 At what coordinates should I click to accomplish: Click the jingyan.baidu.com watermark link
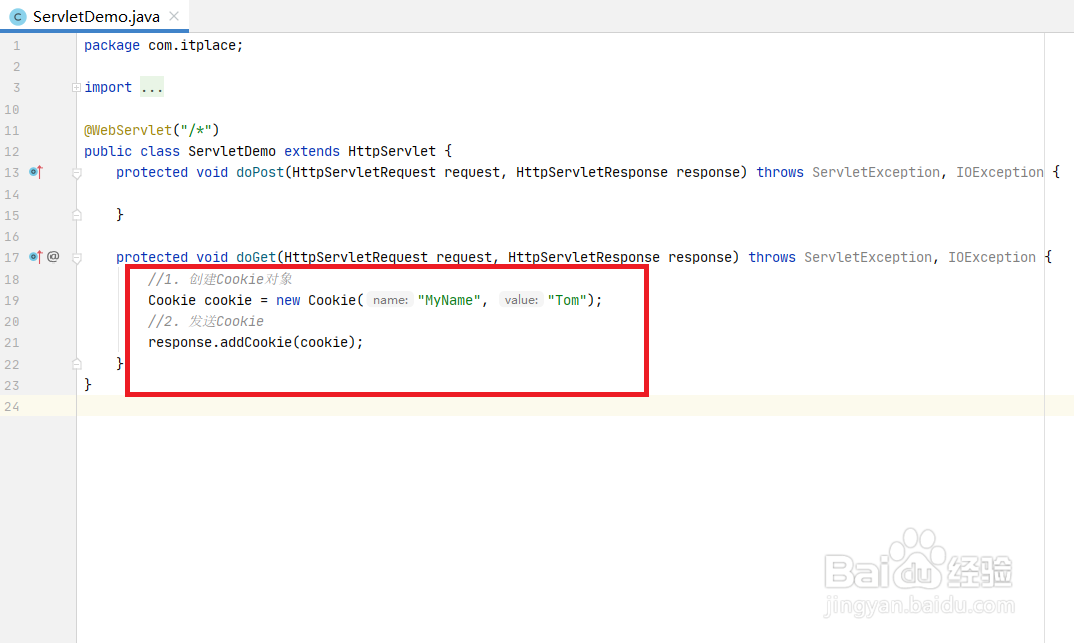pyautogui.click(x=920, y=607)
